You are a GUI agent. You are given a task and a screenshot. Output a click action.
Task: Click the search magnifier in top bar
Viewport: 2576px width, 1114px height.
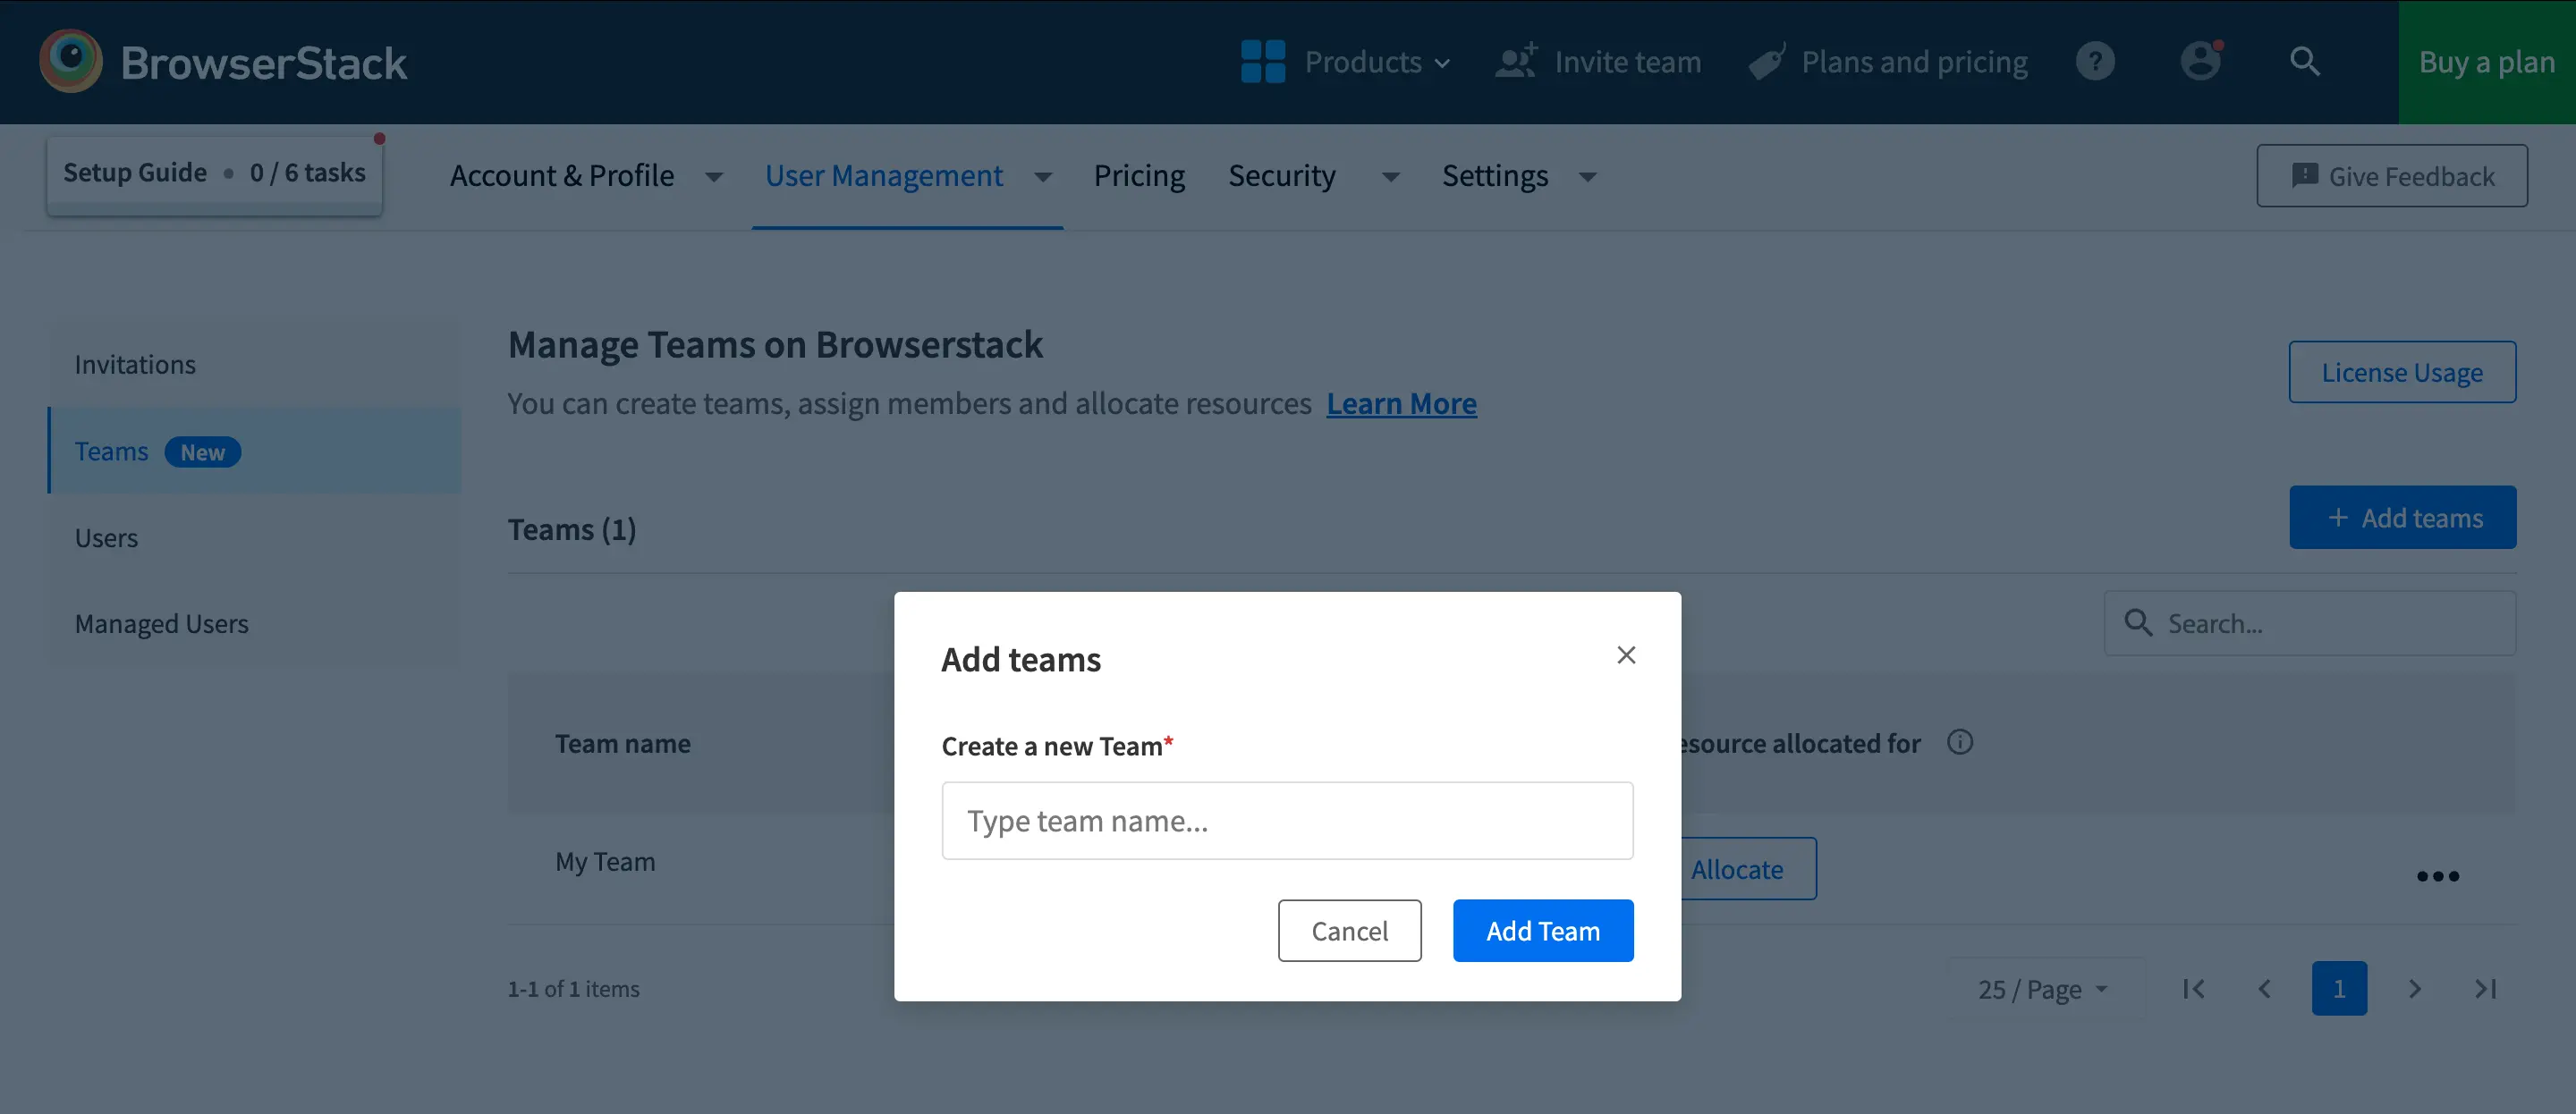pyautogui.click(x=2305, y=62)
